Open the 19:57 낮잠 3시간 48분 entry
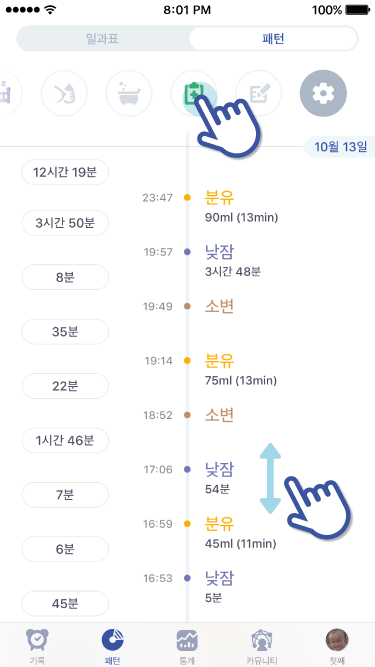The image size is (375, 667). 202,261
